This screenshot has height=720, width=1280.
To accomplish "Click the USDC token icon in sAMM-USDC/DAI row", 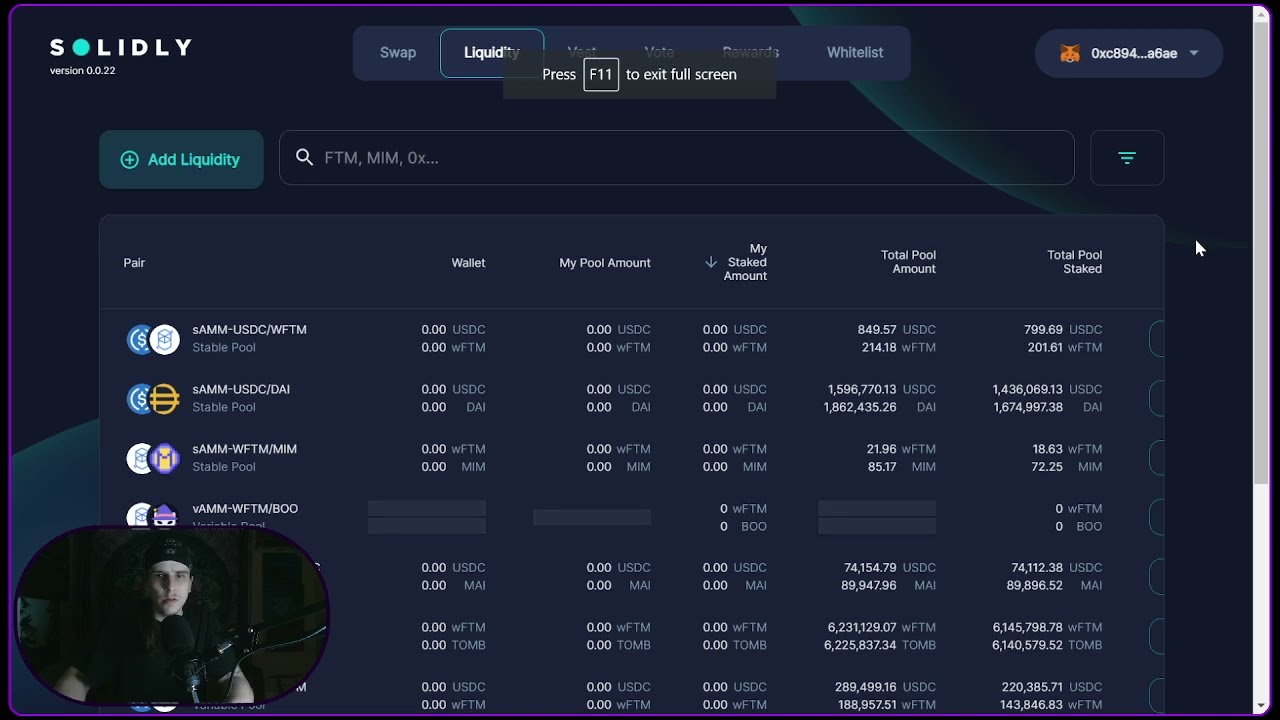I will pyautogui.click(x=140, y=399).
